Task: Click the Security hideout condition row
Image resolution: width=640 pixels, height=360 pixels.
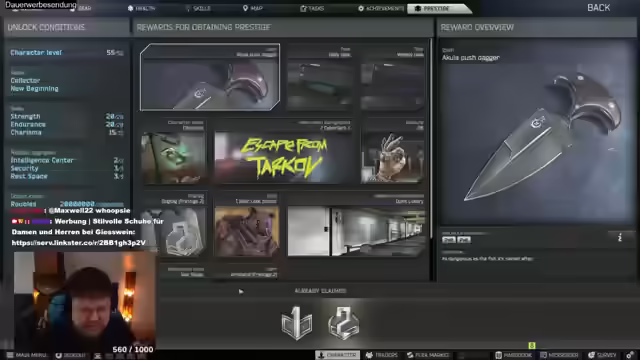Action: coord(67,169)
